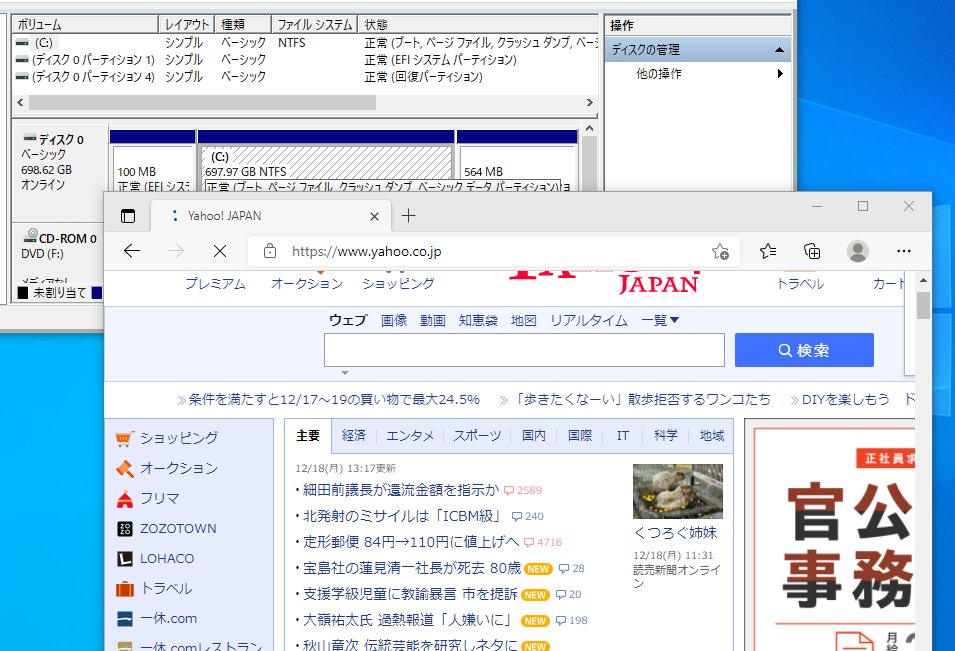
Task: Open the top オークション header link
Action: pyautogui.click(x=307, y=284)
